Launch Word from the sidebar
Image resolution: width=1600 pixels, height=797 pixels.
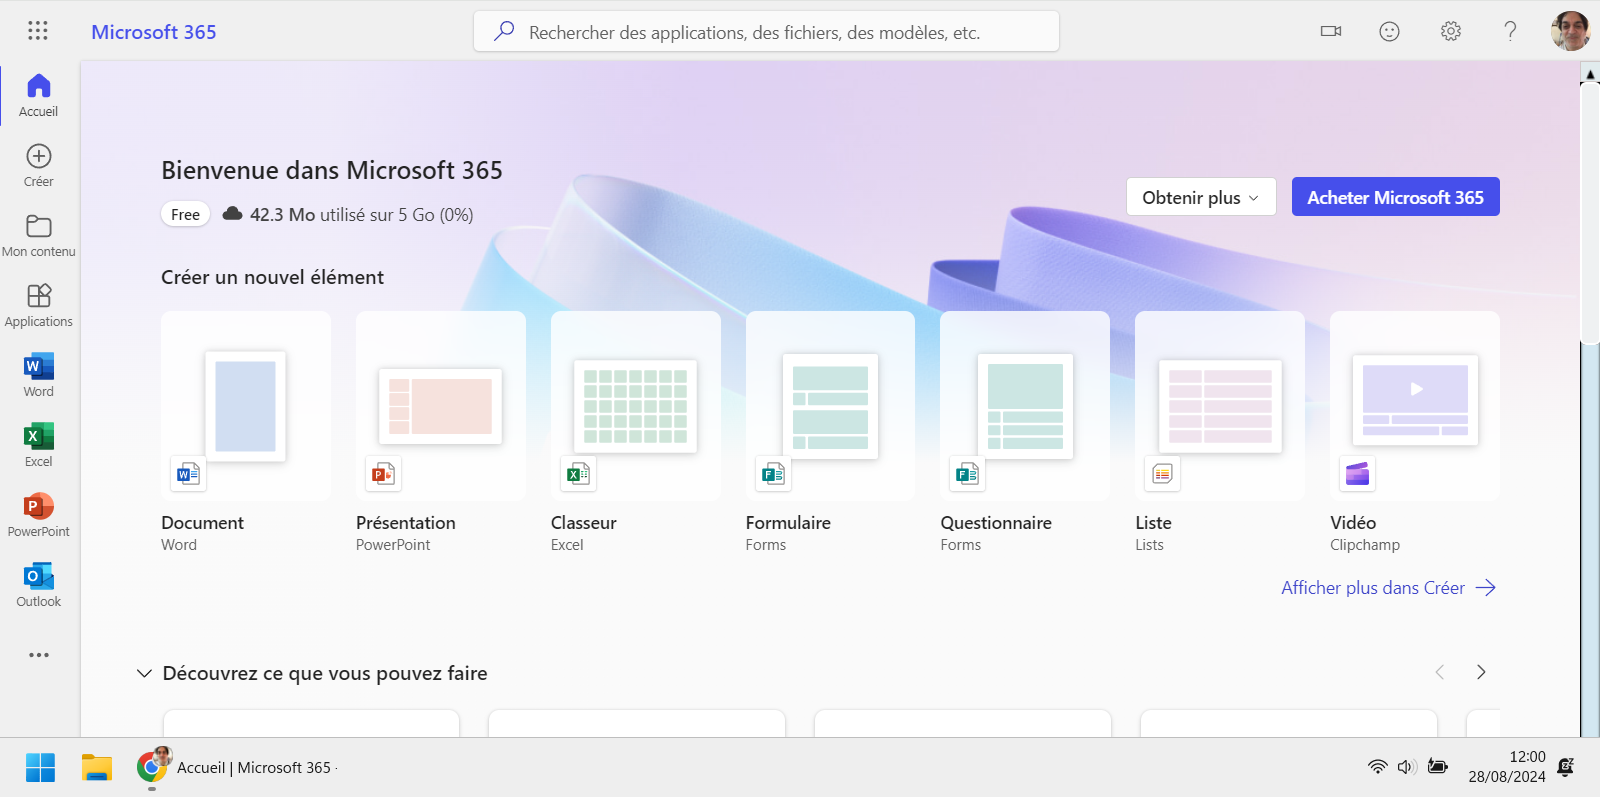tap(39, 376)
